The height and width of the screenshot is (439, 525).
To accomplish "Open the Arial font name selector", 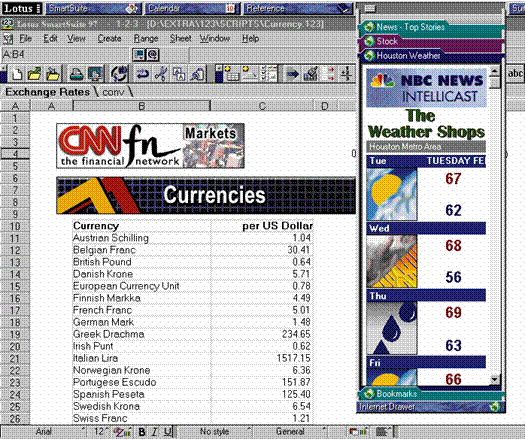I will (x=44, y=432).
